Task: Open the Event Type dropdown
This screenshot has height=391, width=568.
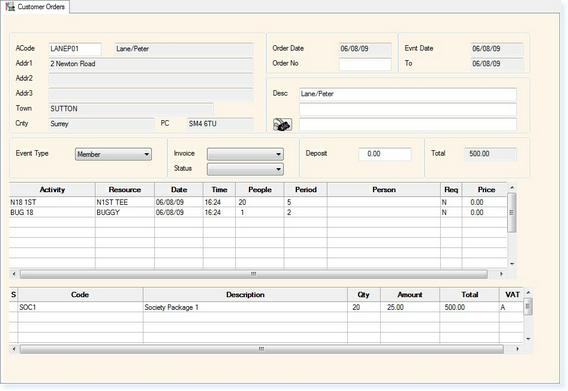Action: tap(113, 154)
